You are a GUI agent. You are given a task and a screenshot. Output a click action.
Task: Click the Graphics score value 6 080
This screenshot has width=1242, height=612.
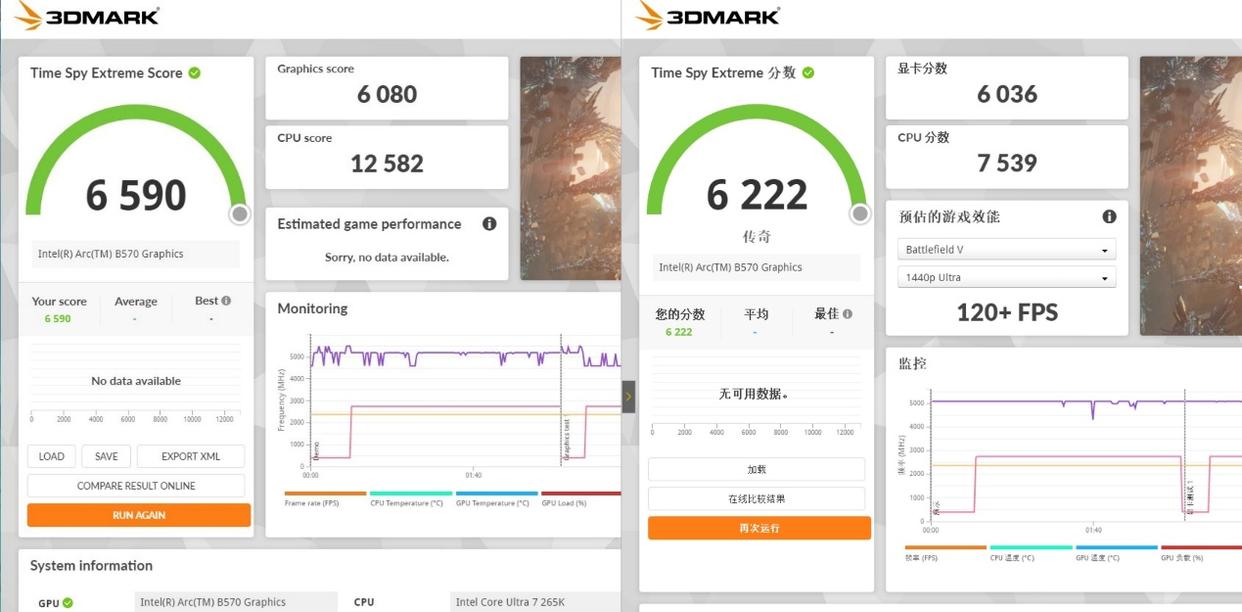tap(387, 95)
